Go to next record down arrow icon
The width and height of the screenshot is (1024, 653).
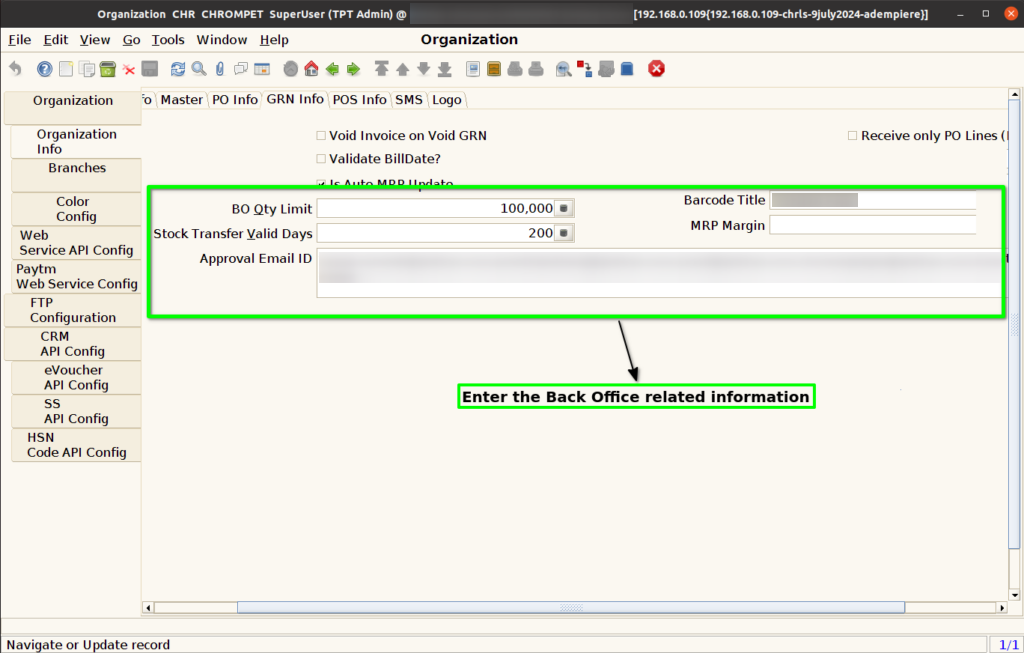(424, 69)
